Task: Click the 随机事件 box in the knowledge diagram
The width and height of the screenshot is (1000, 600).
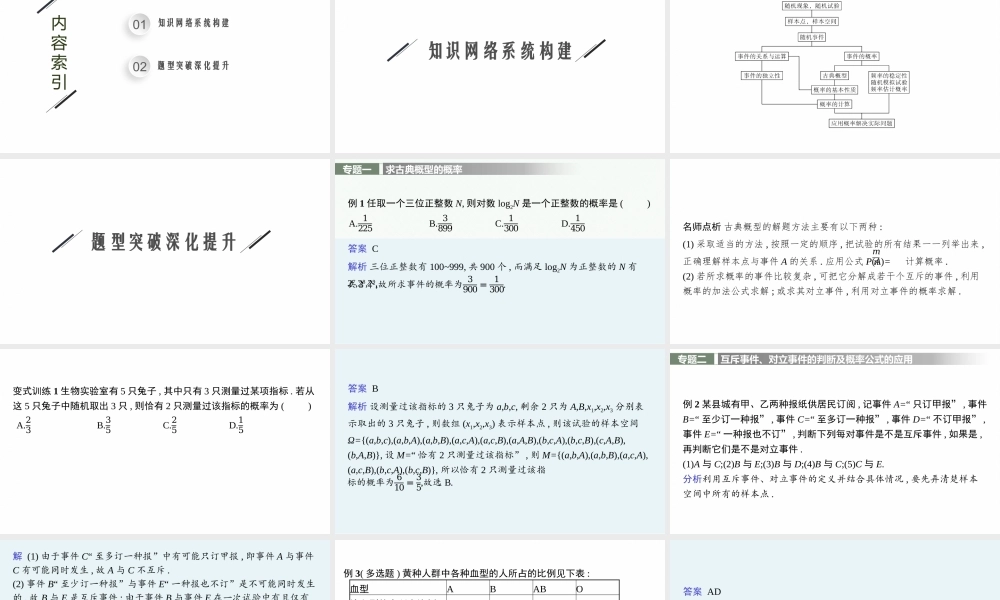Action: coord(811,37)
